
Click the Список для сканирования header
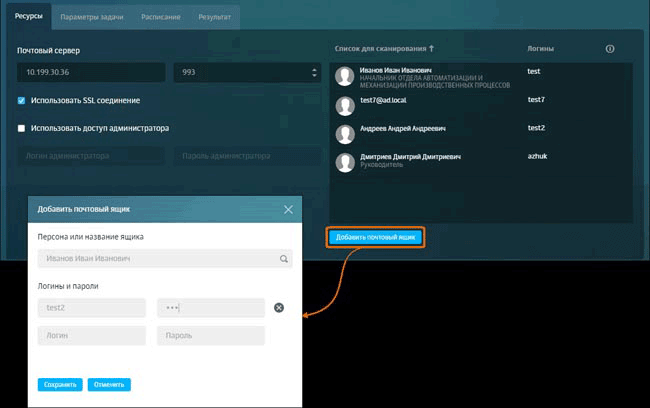(381, 49)
